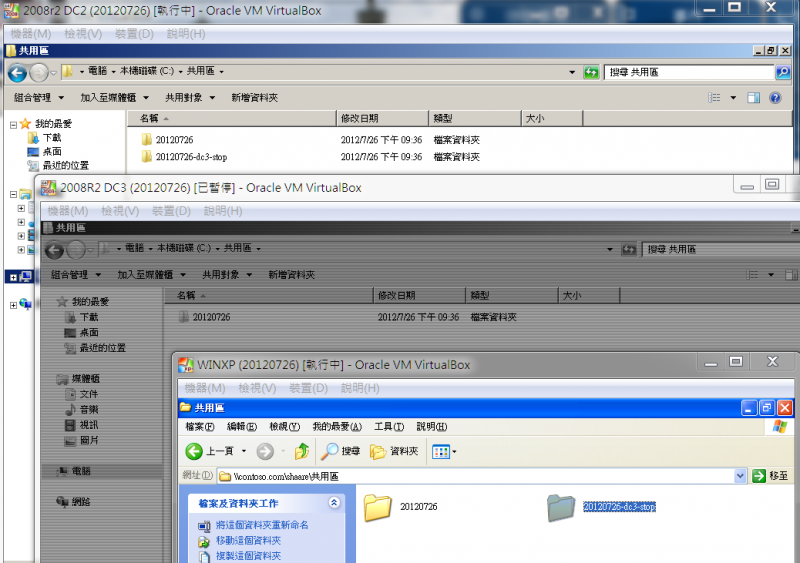Image resolution: width=800 pixels, height=563 pixels.
Task: Click 新增資料夾 in DC2 toolbar
Action: pyautogui.click(x=255, y=97)
